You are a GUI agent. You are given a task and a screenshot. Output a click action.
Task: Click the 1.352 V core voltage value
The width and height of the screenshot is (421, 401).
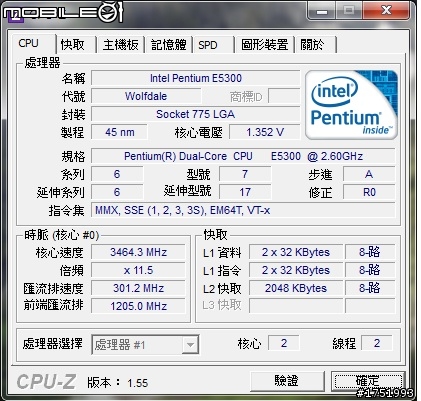265,132
